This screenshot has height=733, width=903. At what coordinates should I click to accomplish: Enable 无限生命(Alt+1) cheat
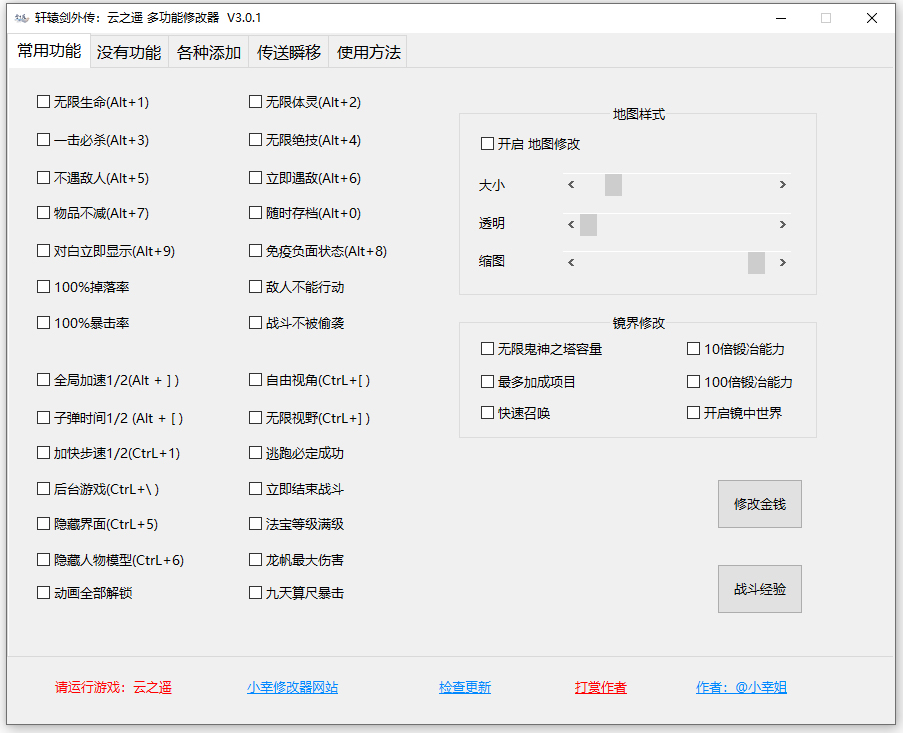(x=42, y=101)
